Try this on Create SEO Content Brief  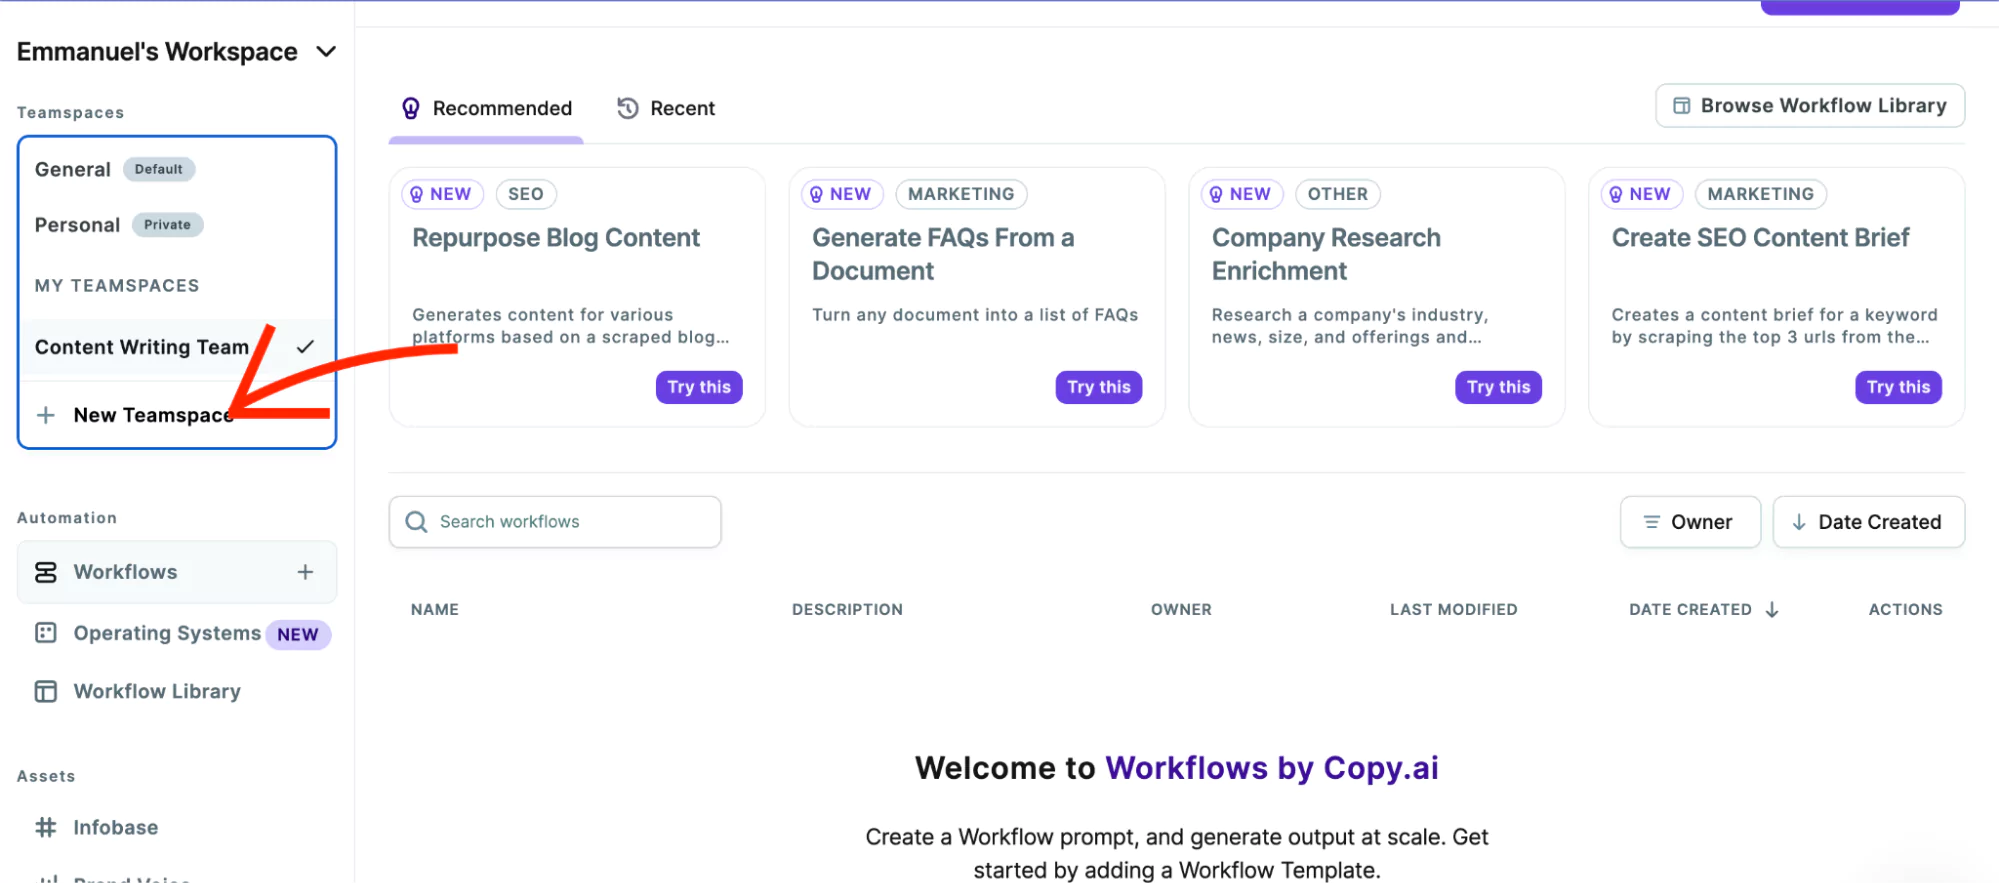pos(1898,387)
